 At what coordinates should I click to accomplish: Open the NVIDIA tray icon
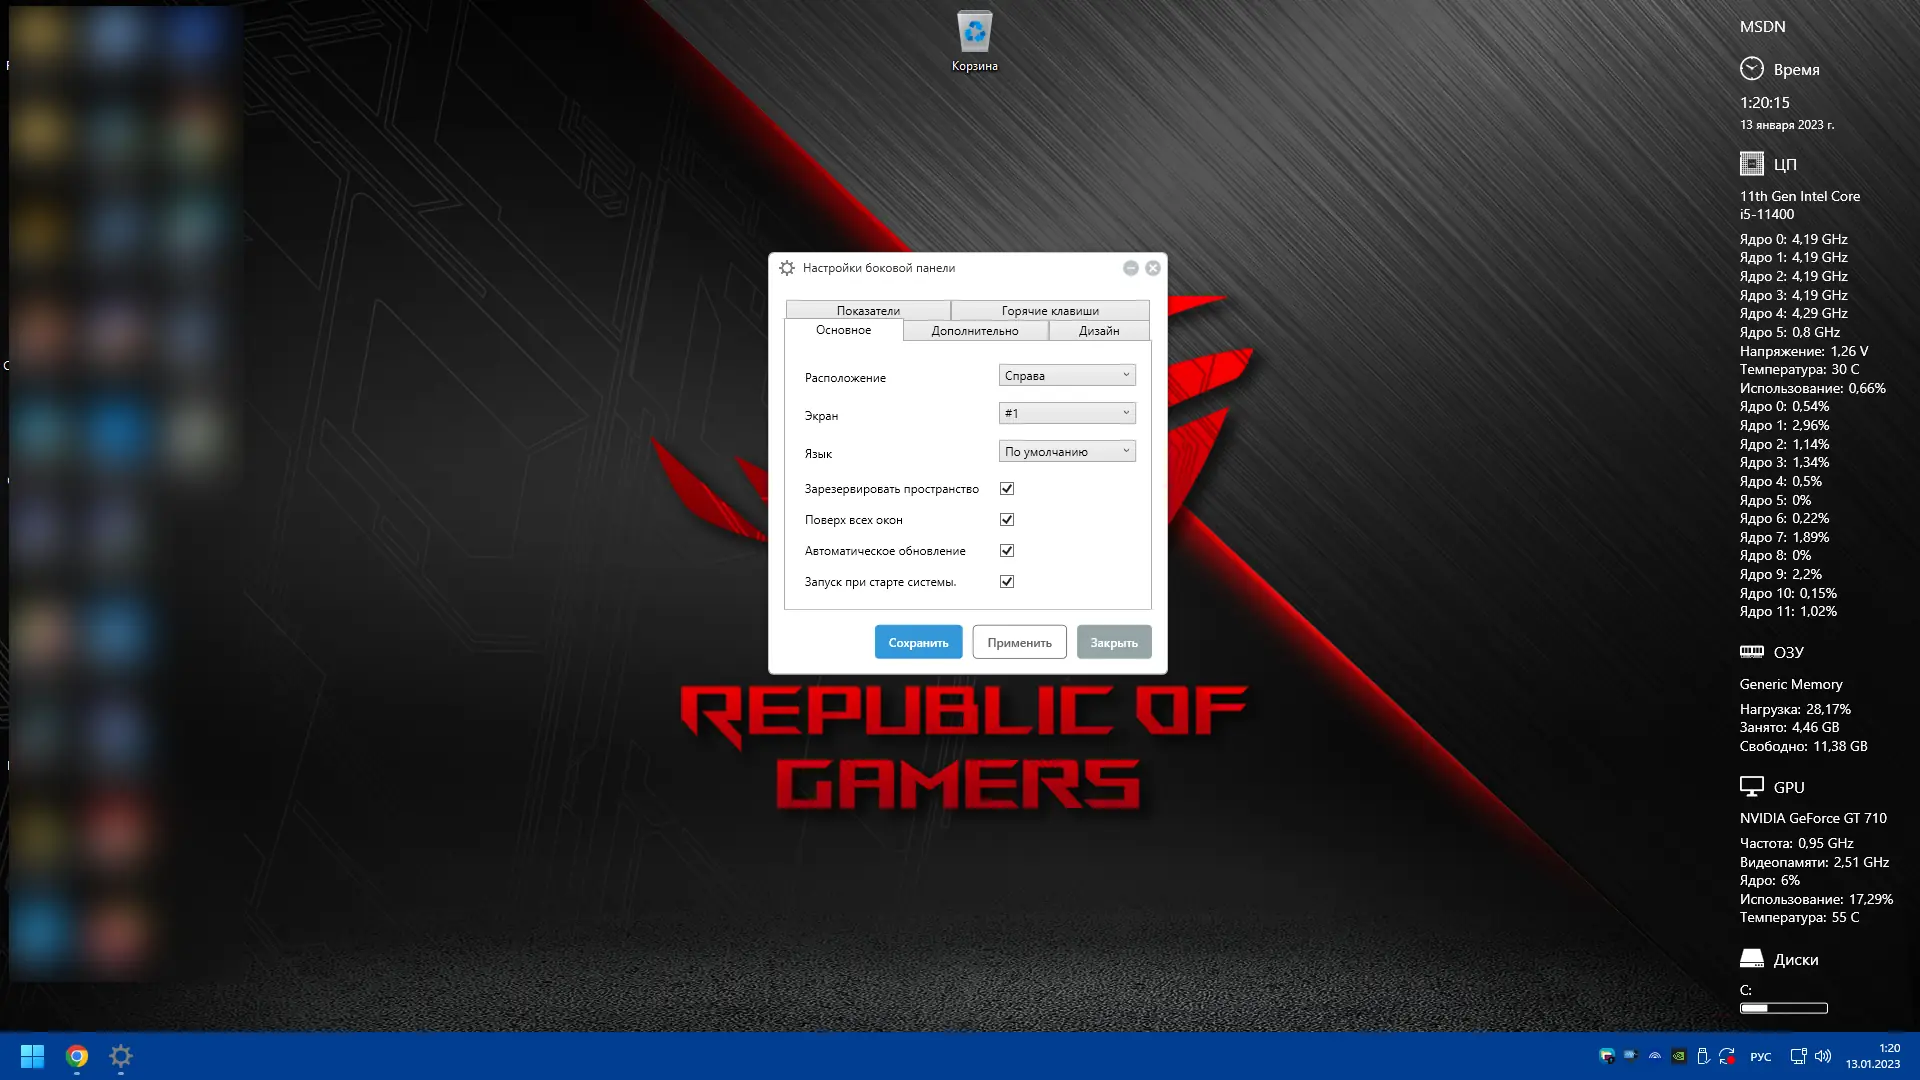[1679, 1056]
